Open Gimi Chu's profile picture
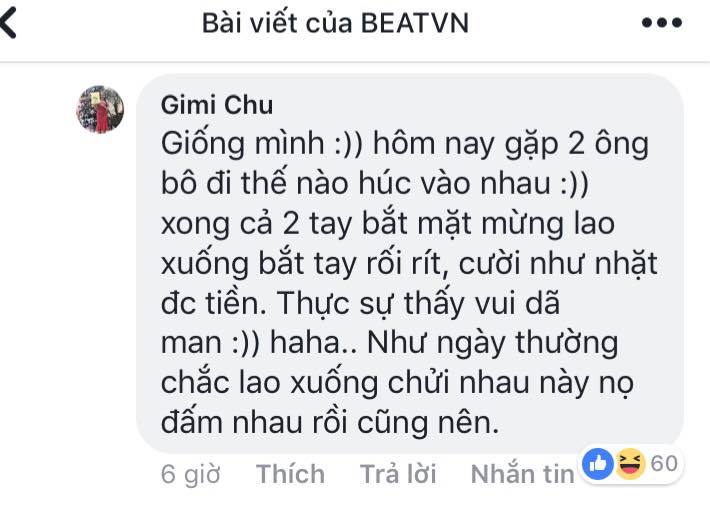710x510 pixels. pos(100,109)
